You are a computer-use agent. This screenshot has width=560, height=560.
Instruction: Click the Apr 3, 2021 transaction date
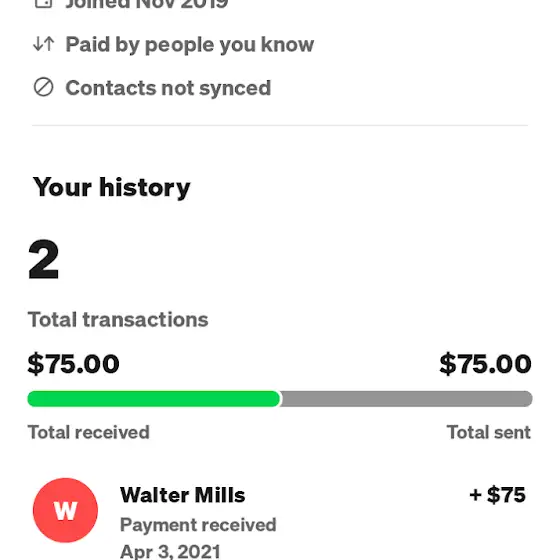pyautogui.click(x=170, y=551)
